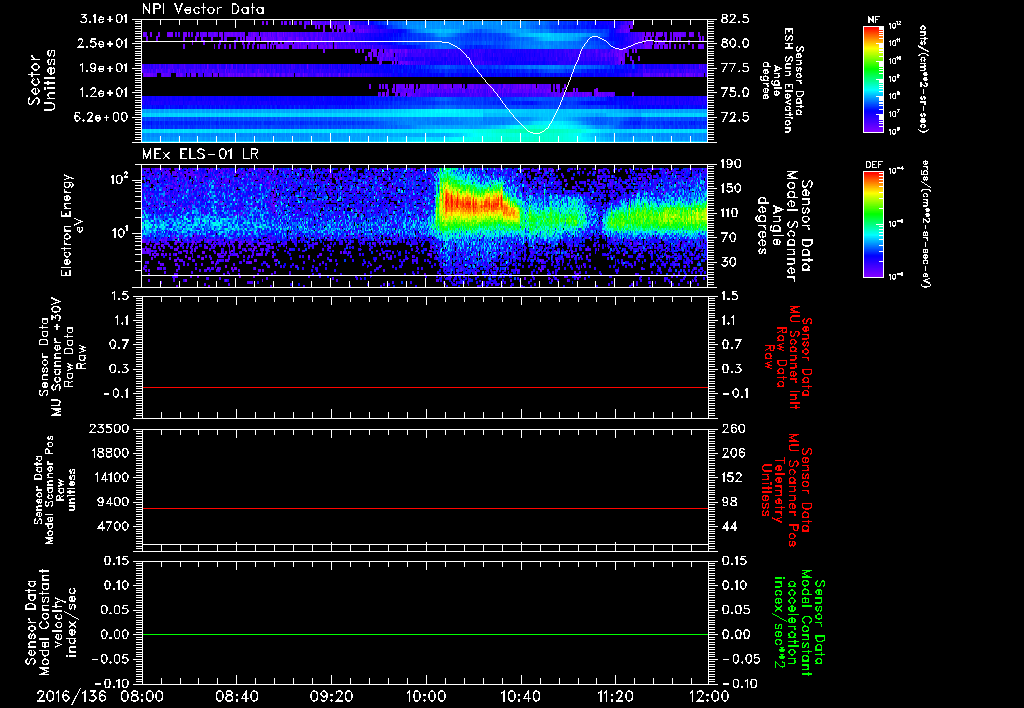This screenshot has height=708, width=1024.
Task: Click the 'MU Scanner +30V Raw Data' axis label
Action: [61, 357]
